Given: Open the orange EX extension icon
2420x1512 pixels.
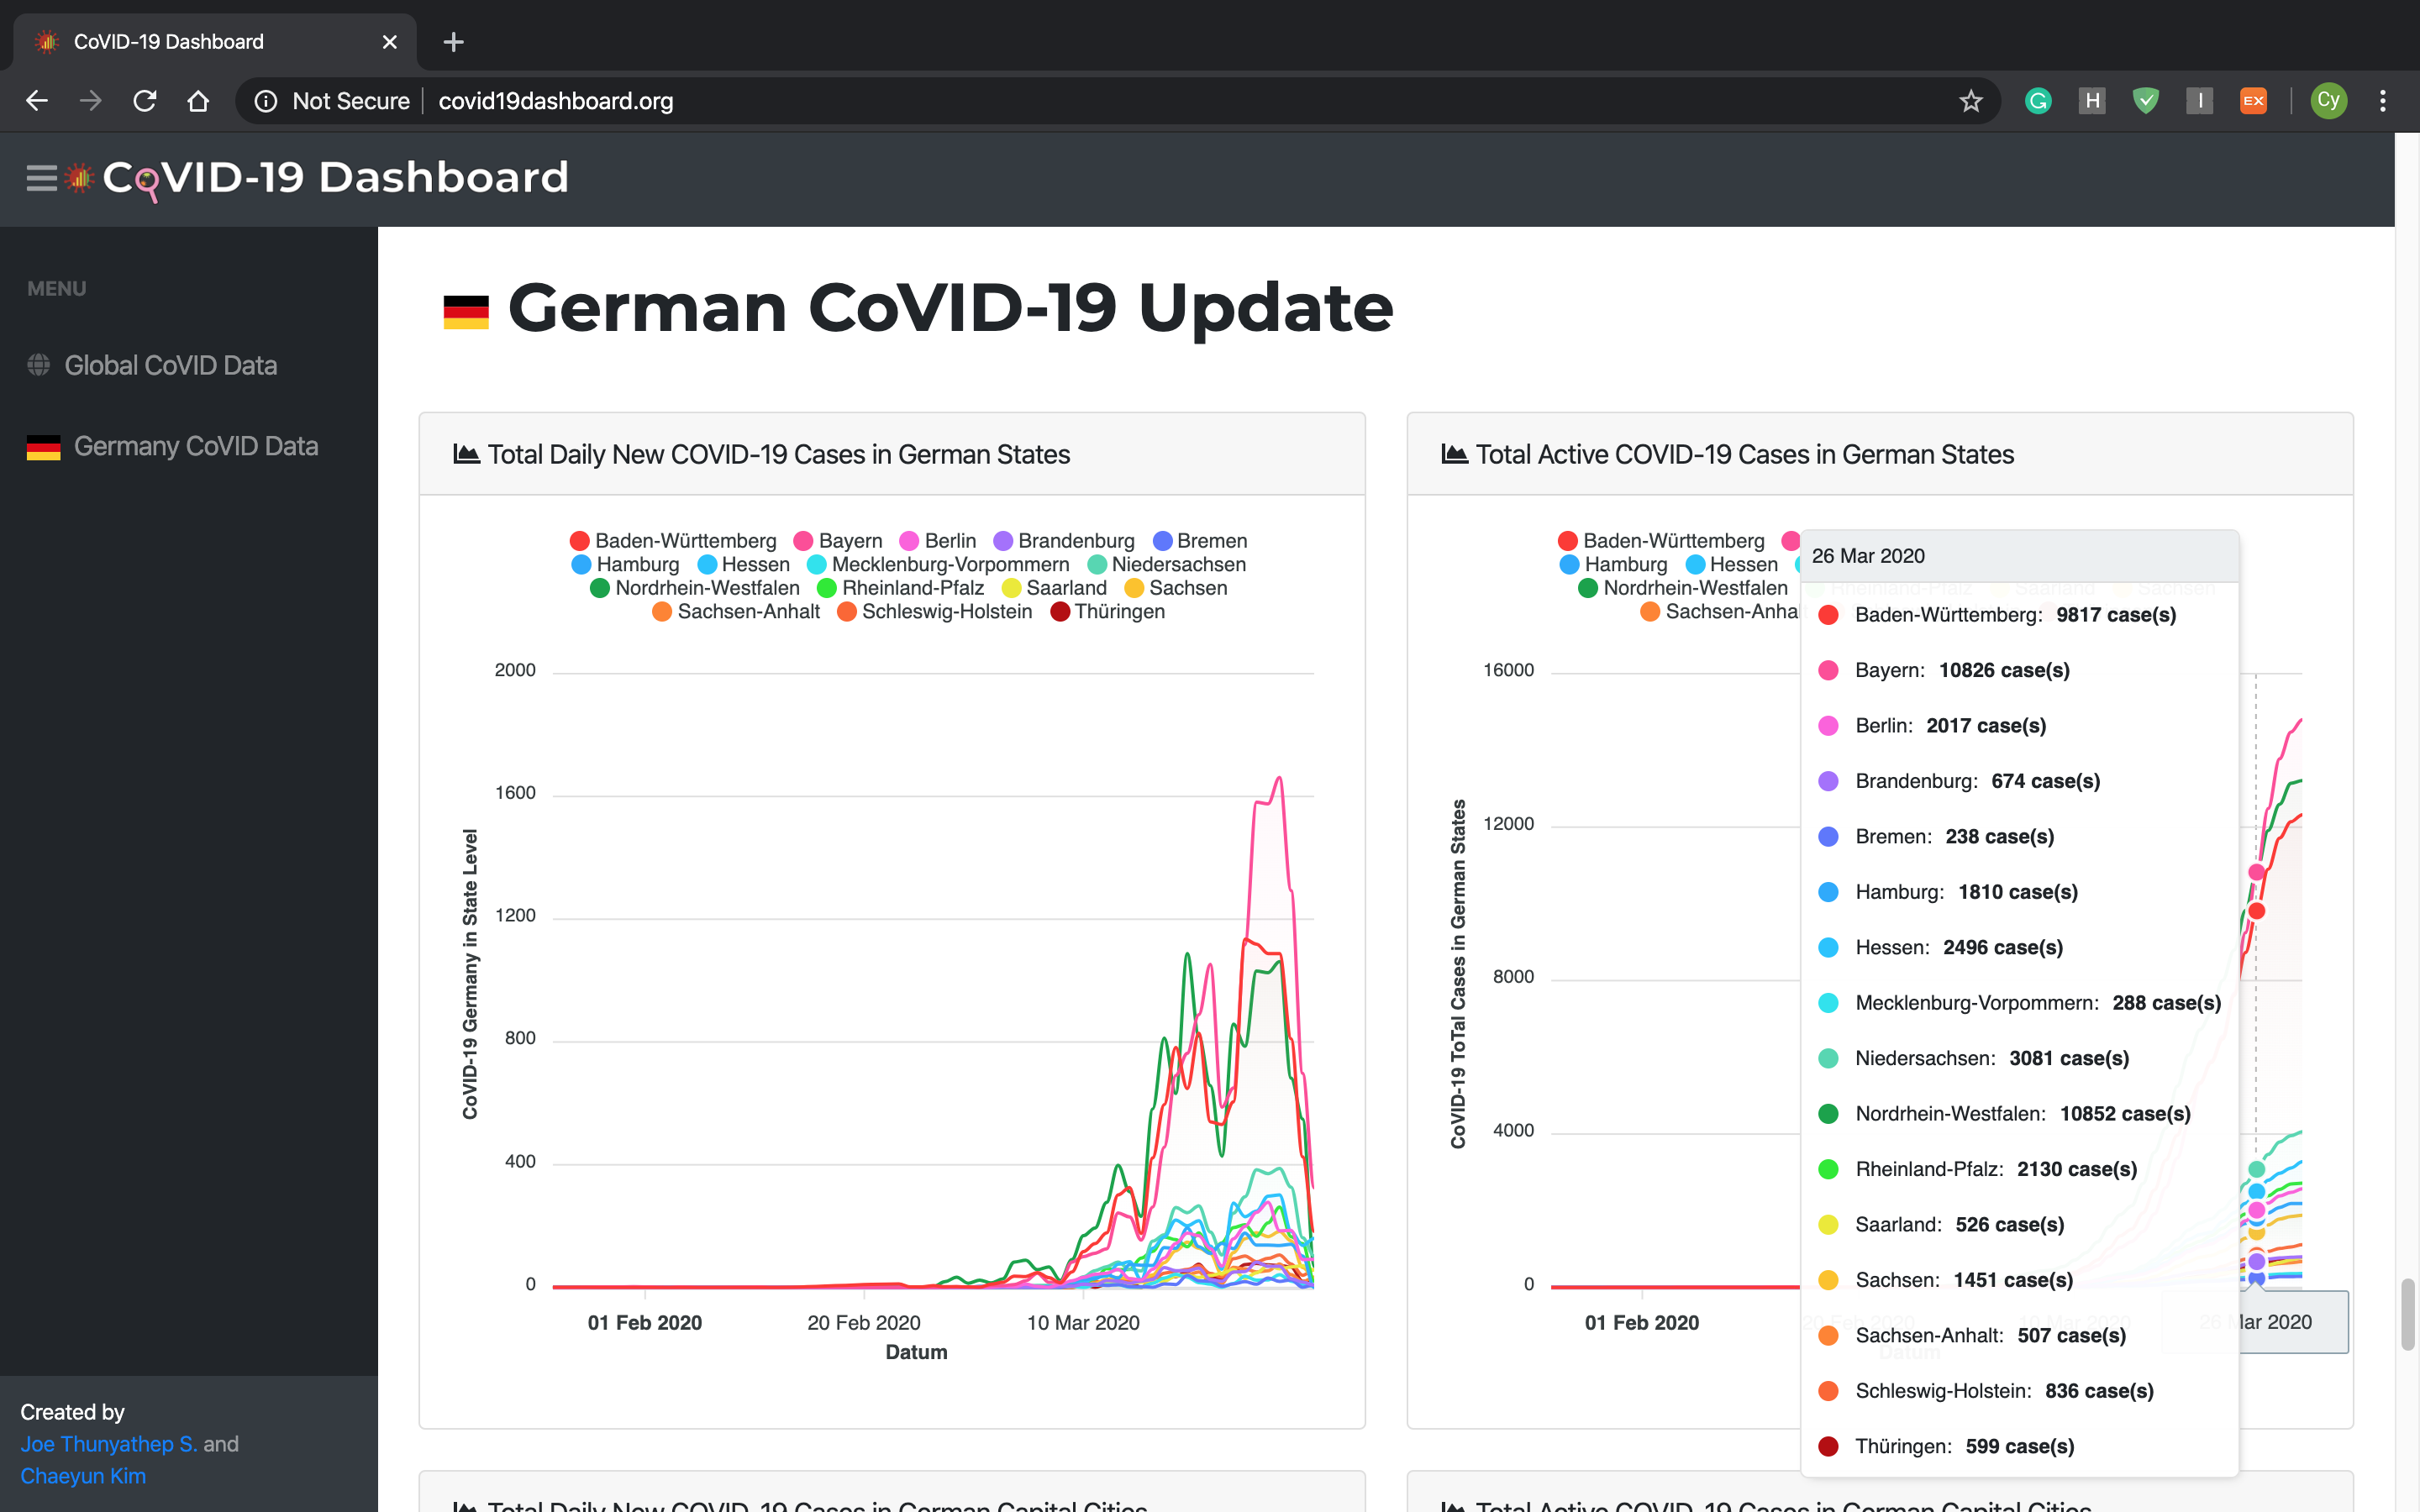Looking at the screenshot, I should [2253, 101].
